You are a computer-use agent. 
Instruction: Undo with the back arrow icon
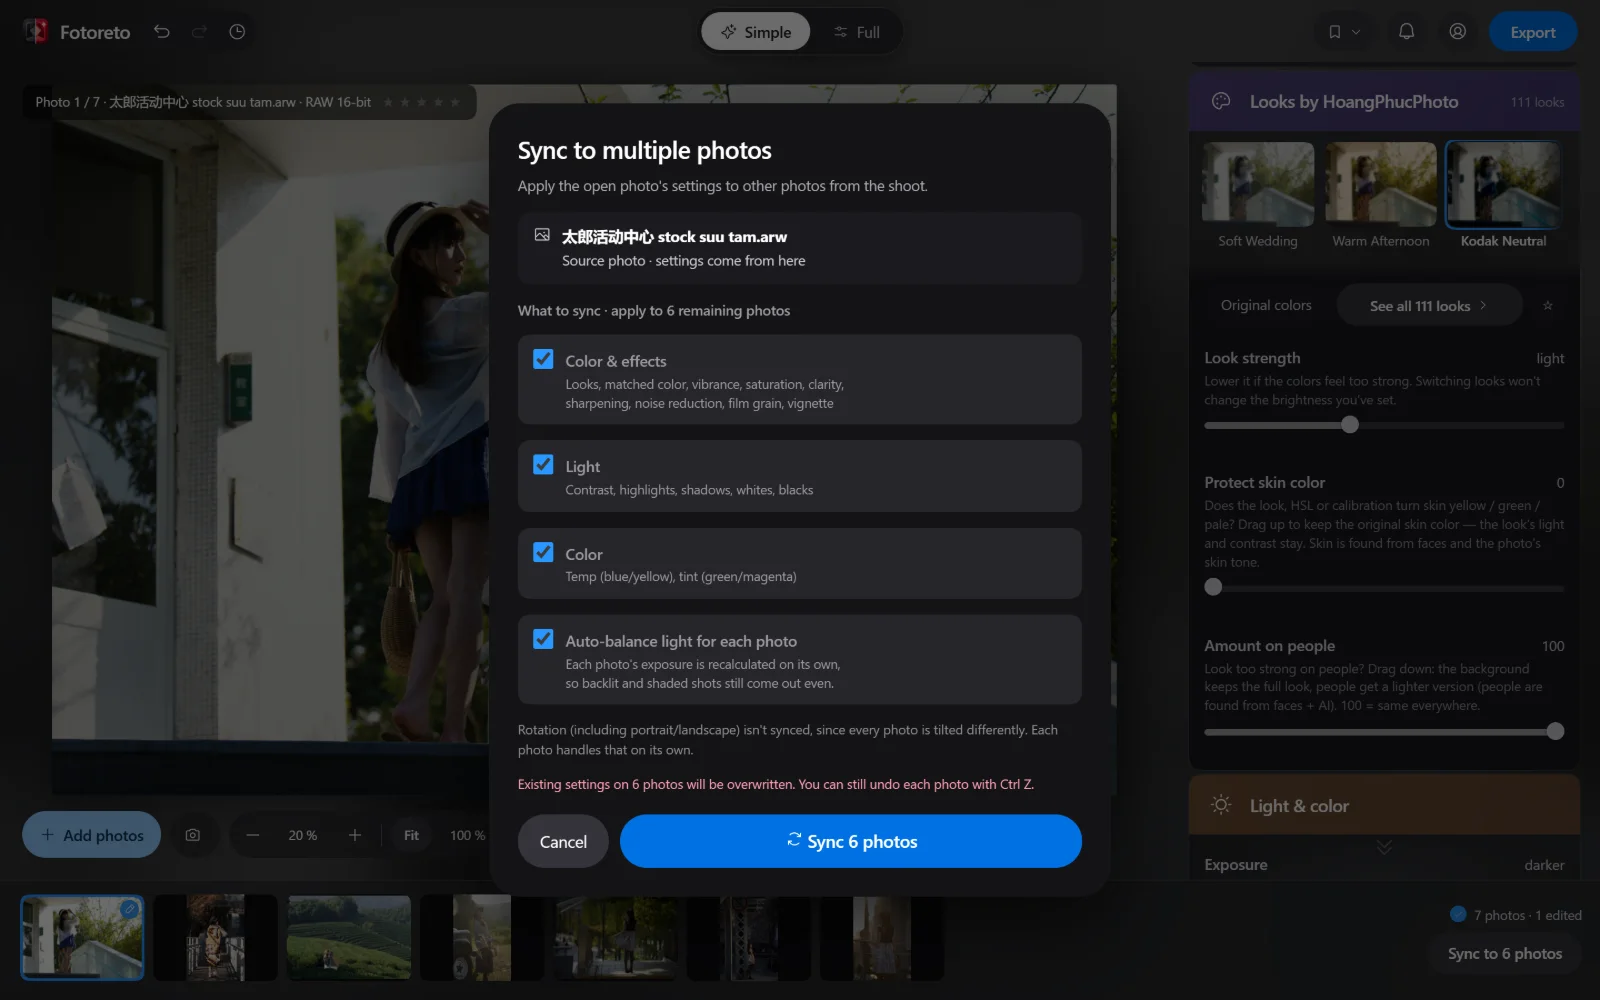pyautogui.click(x=162, y=32)
